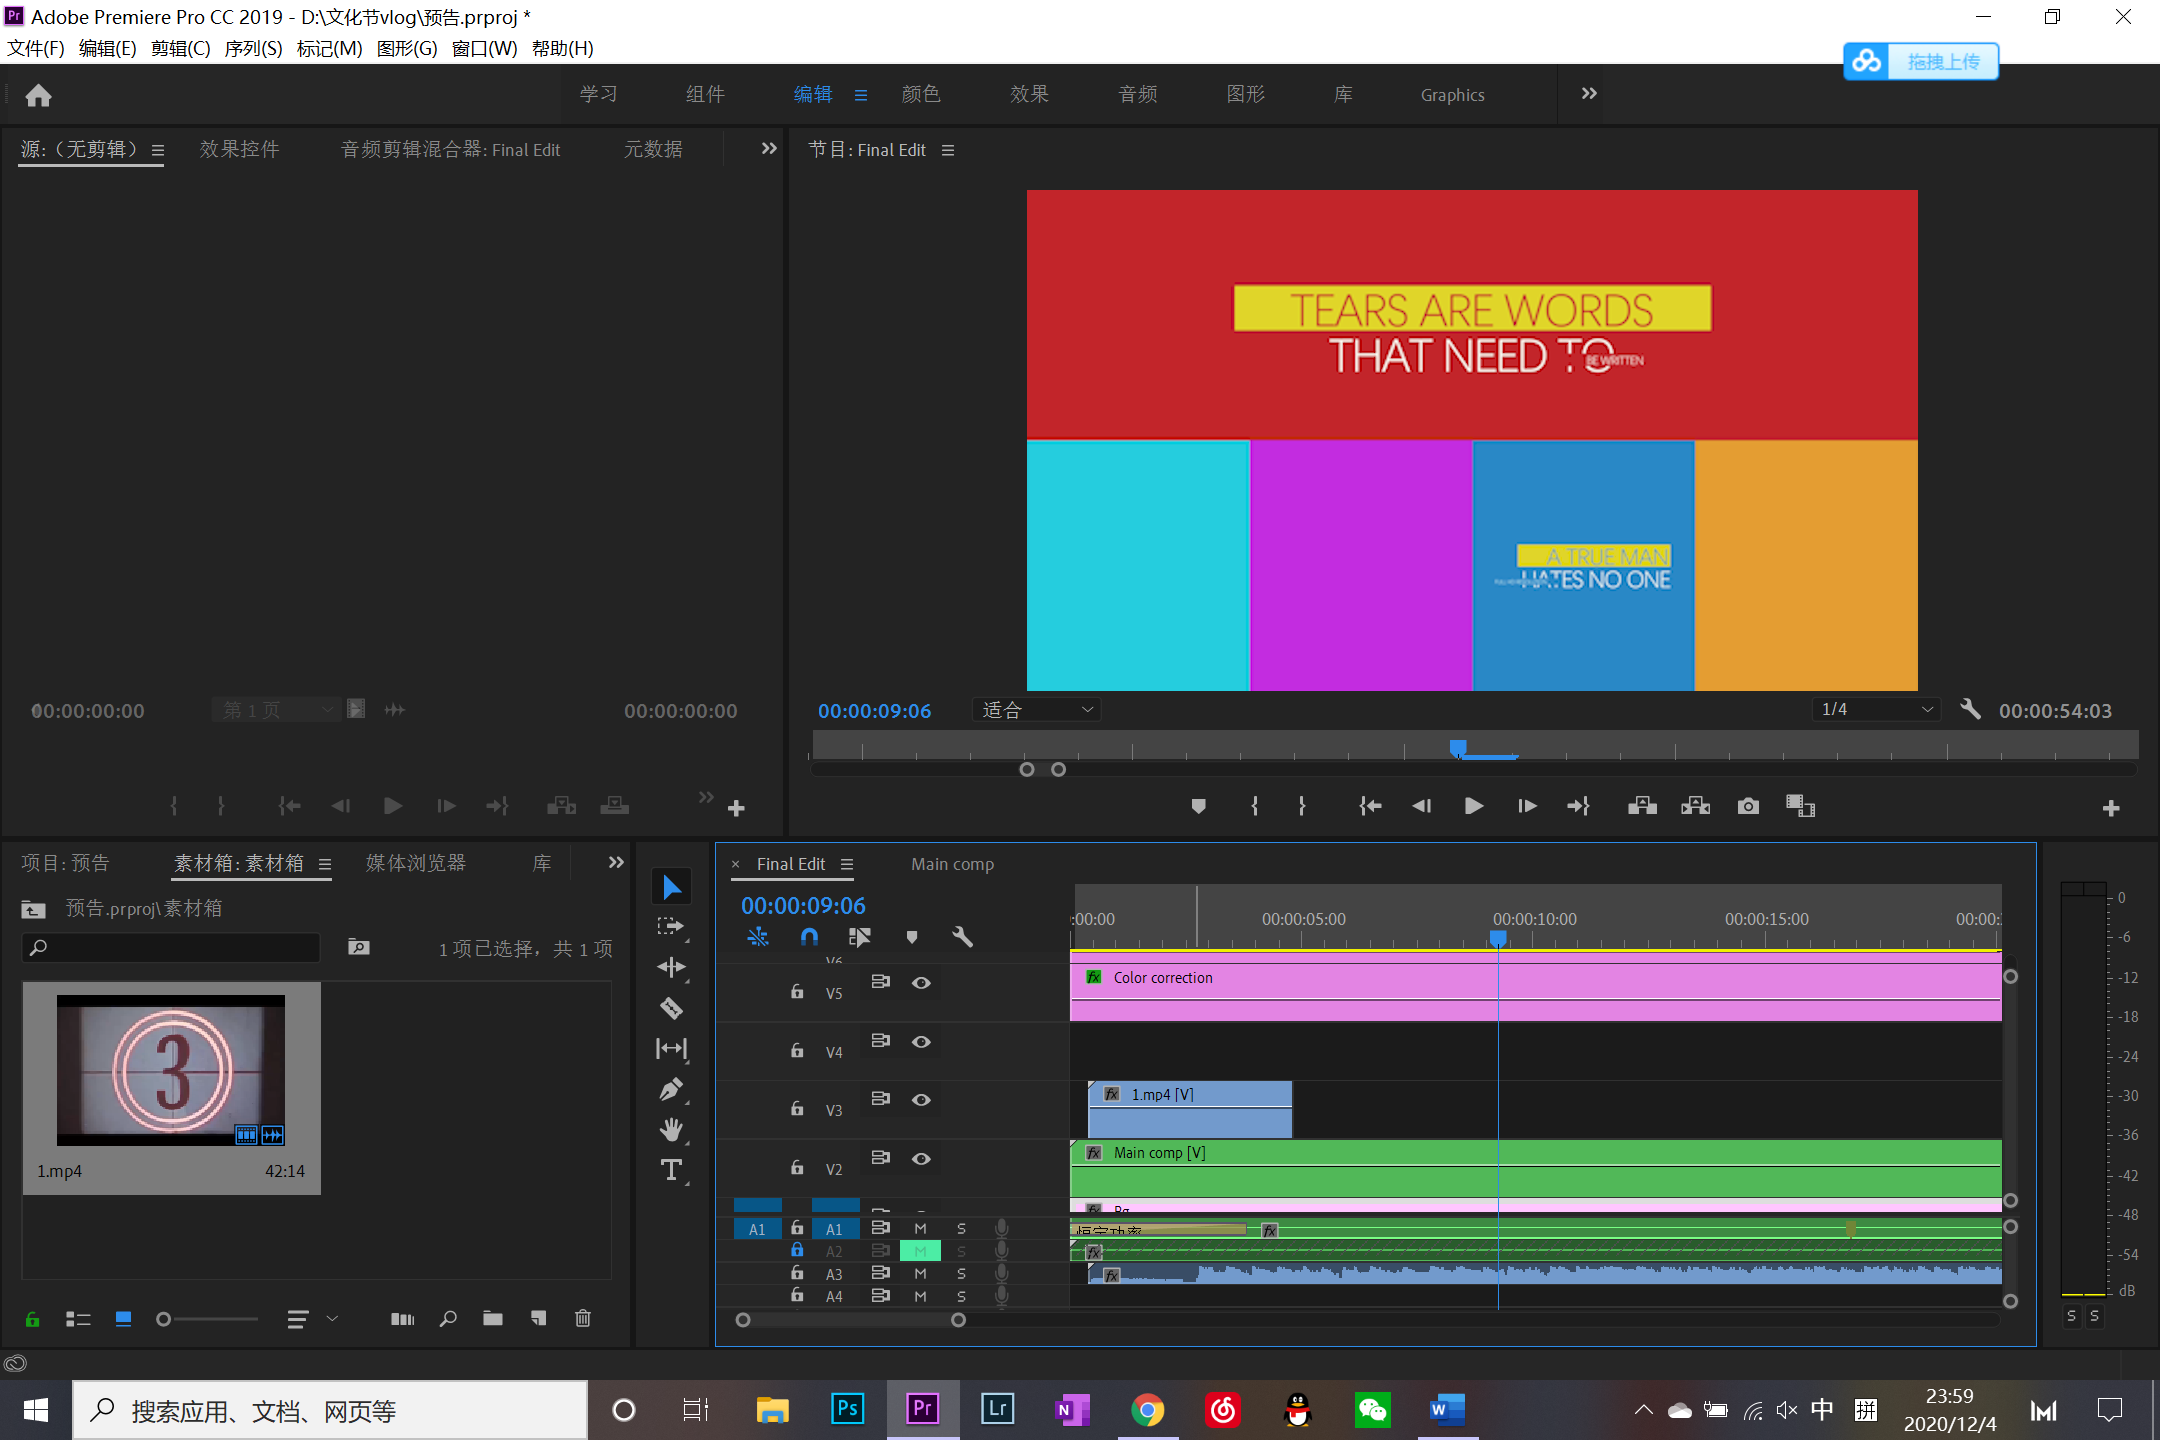
Task: Select the 1.mp4 clip thumbnail
Action: point(171,1070)
